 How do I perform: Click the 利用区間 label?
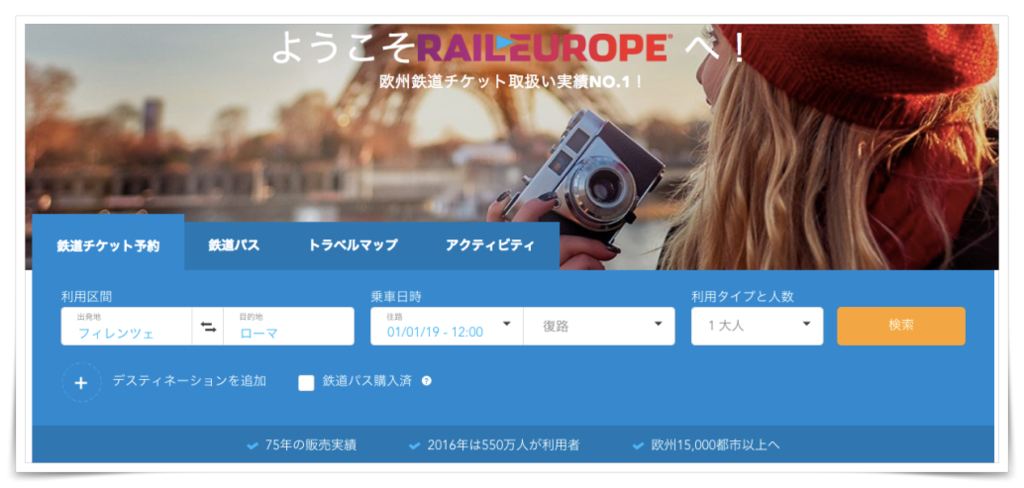(x=86, y=297)
